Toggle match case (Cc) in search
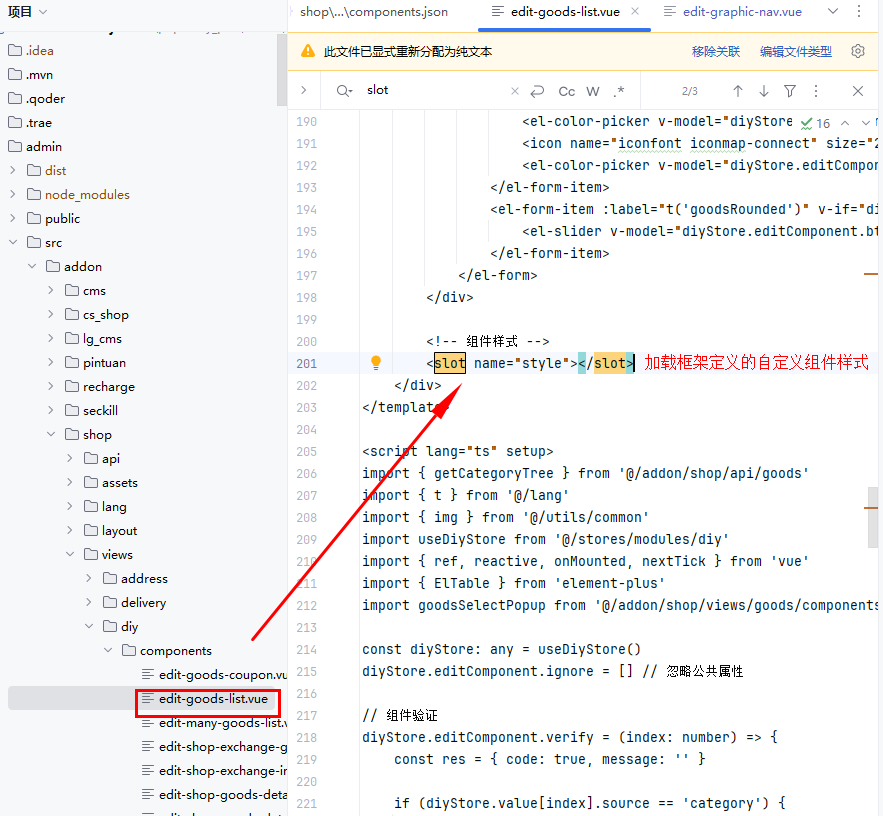Image resolution: width=883 pixels, height=816 pixels. 566,91
